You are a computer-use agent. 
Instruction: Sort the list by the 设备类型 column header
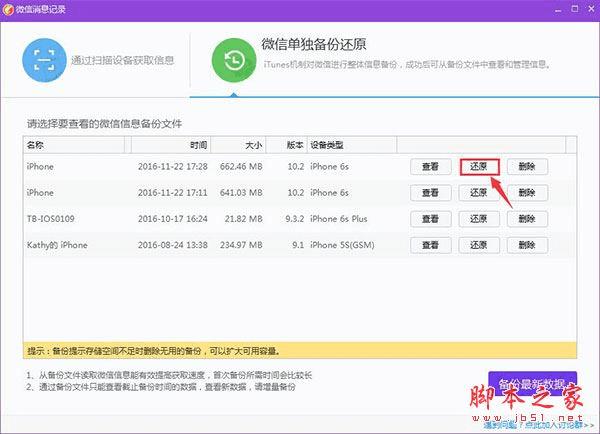tap(352, 145)
